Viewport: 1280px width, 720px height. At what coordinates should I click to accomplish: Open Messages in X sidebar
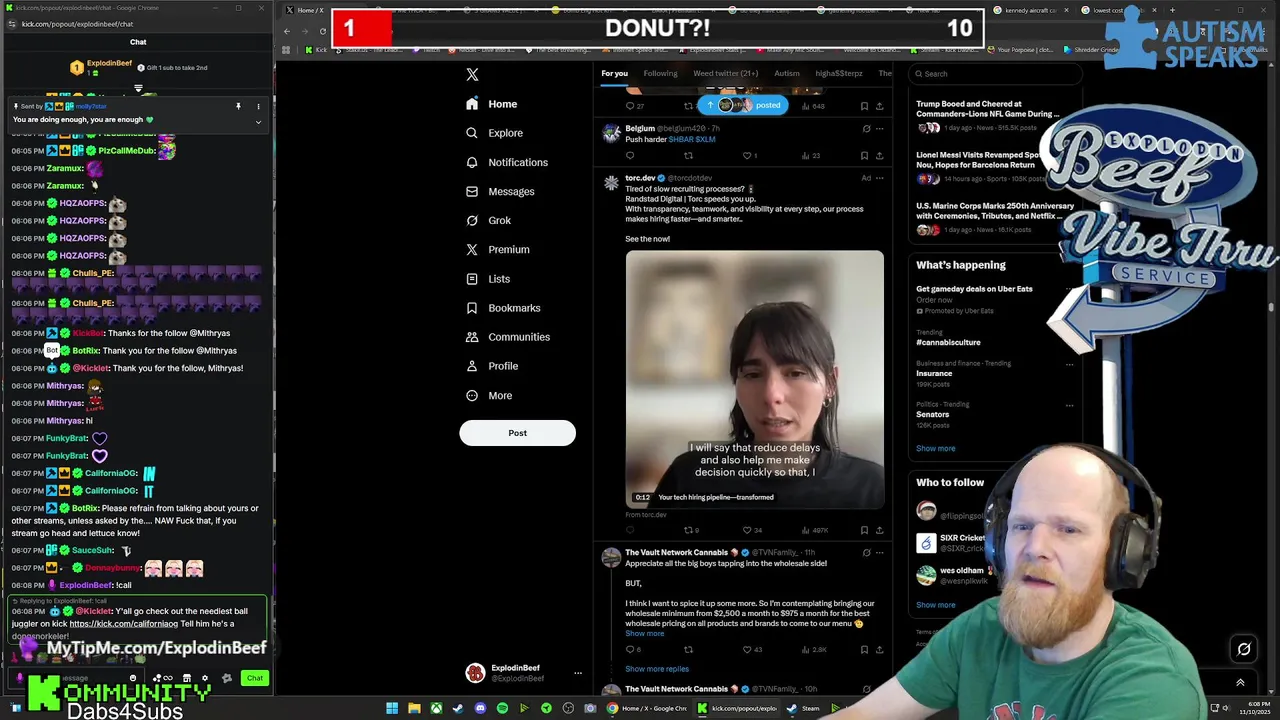click(x=499, y=191)
